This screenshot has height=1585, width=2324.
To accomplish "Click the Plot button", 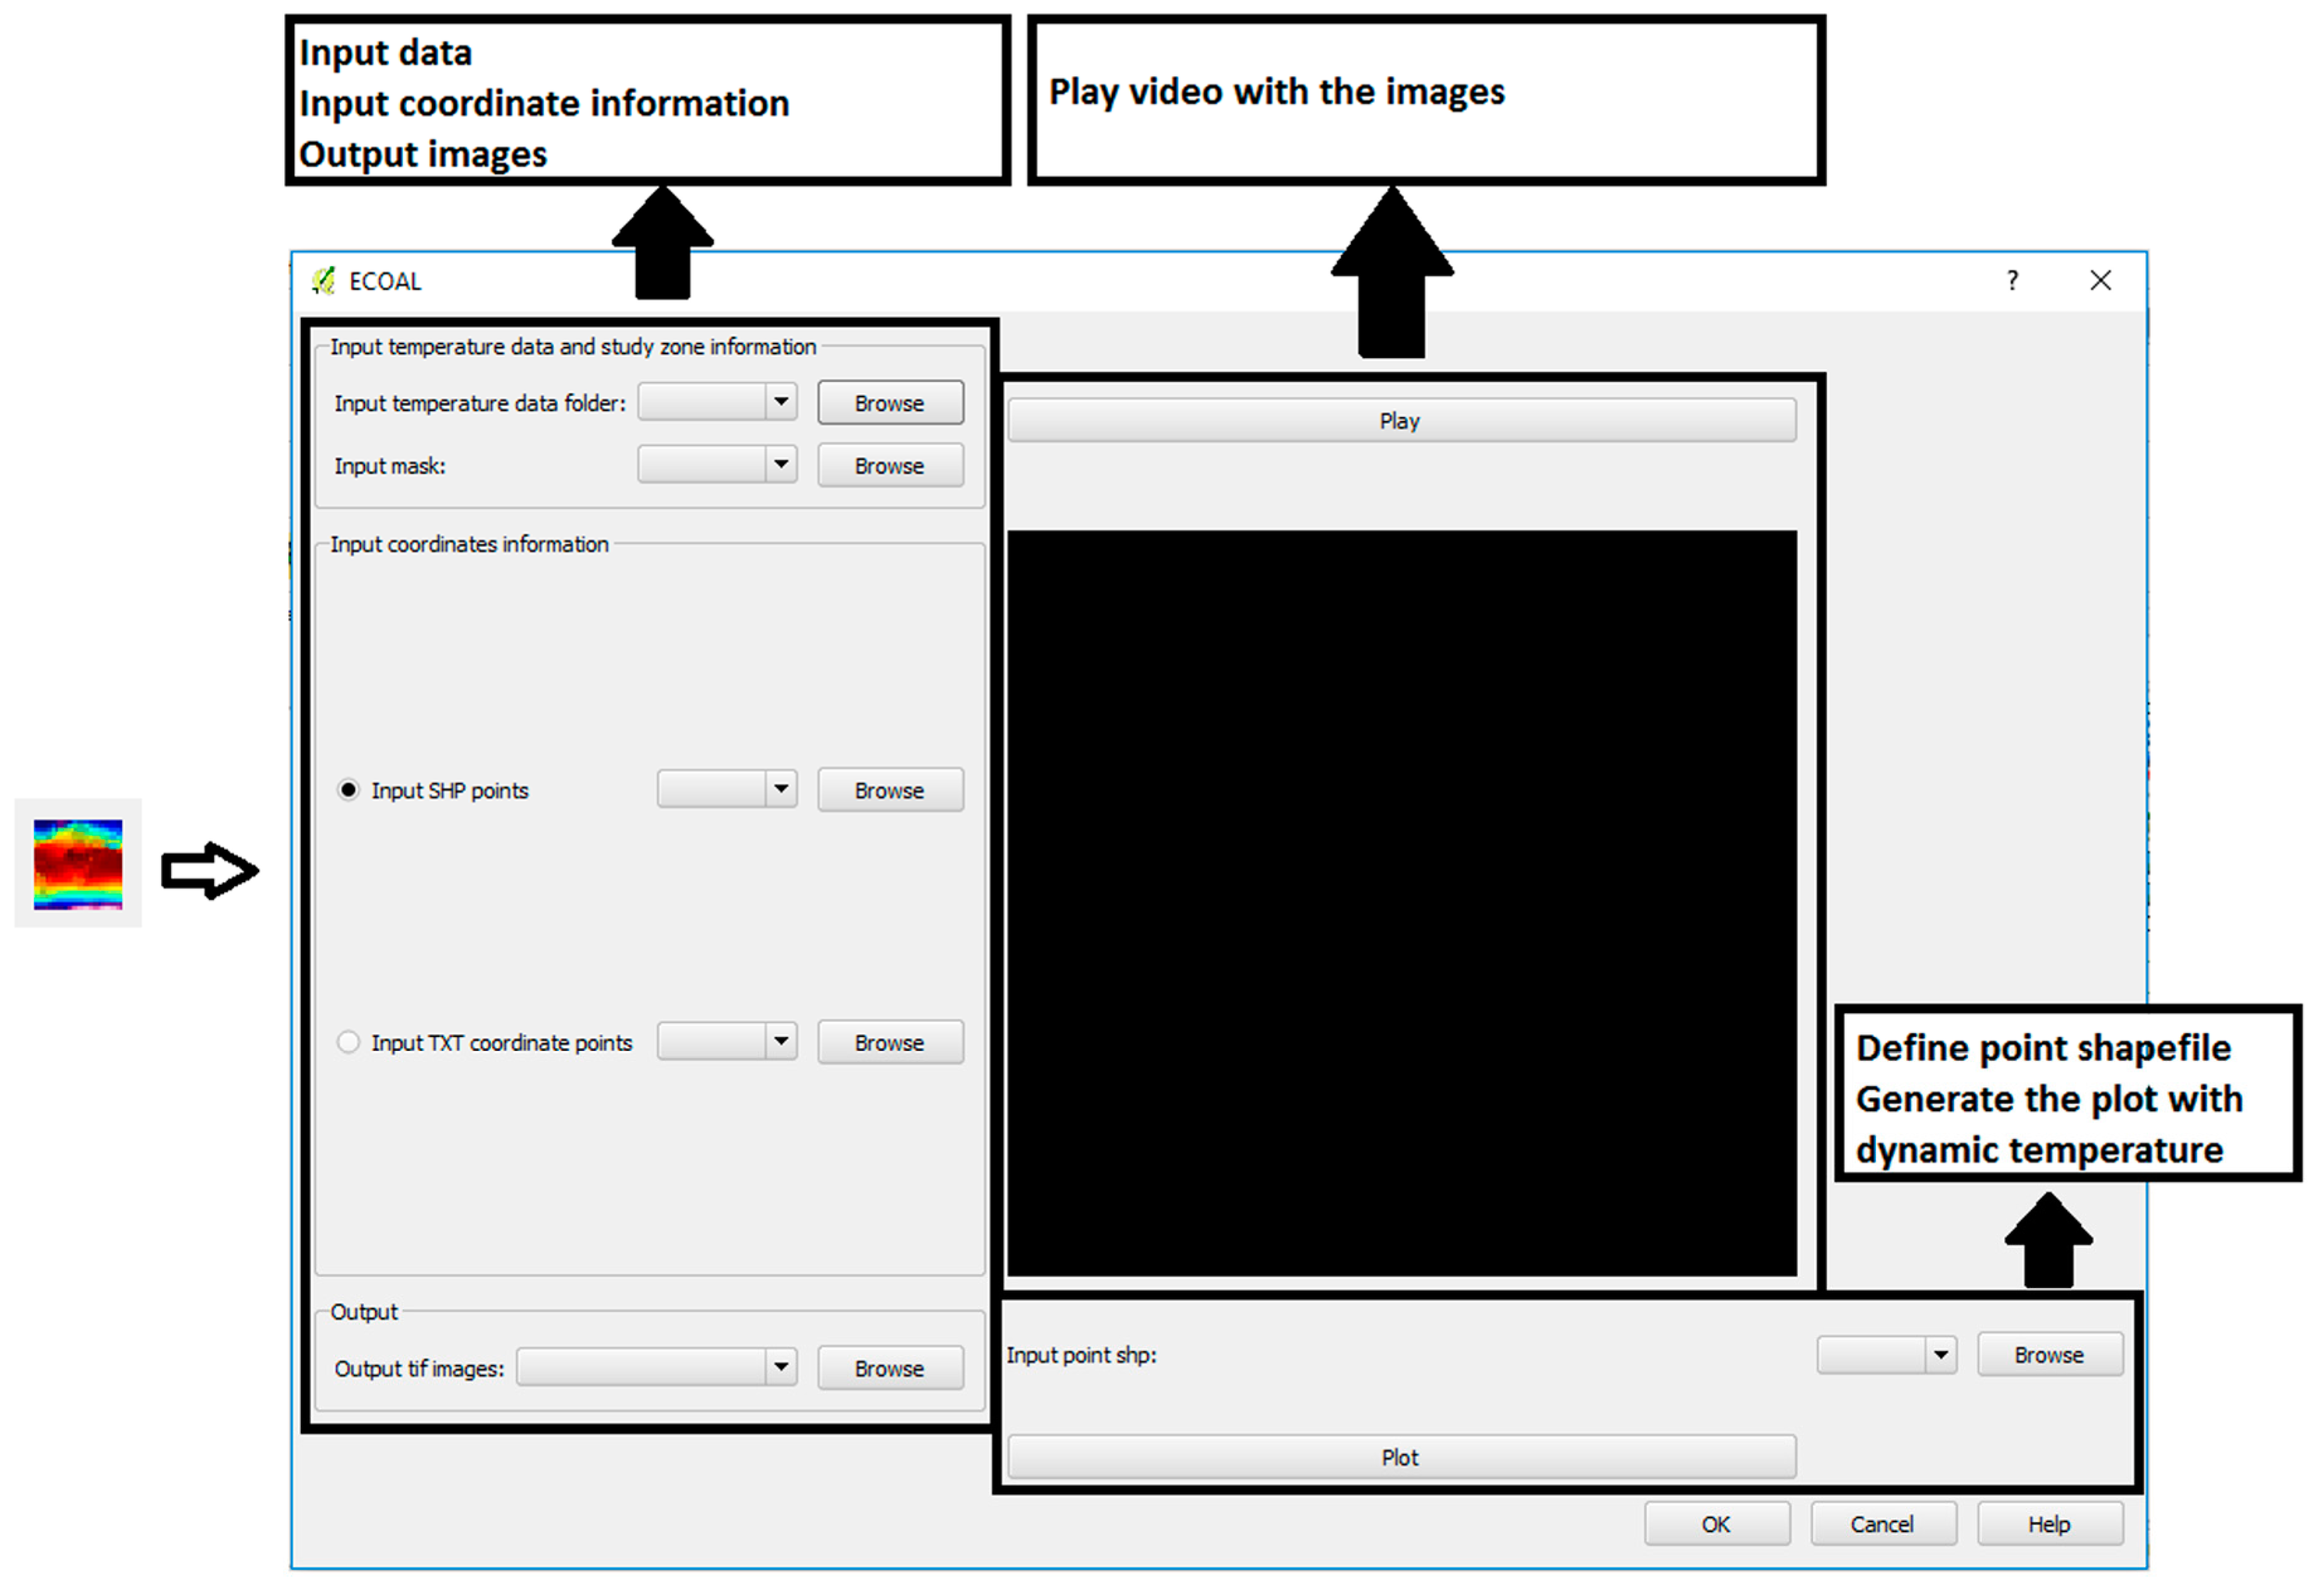I will [x=1400, y=1457].
